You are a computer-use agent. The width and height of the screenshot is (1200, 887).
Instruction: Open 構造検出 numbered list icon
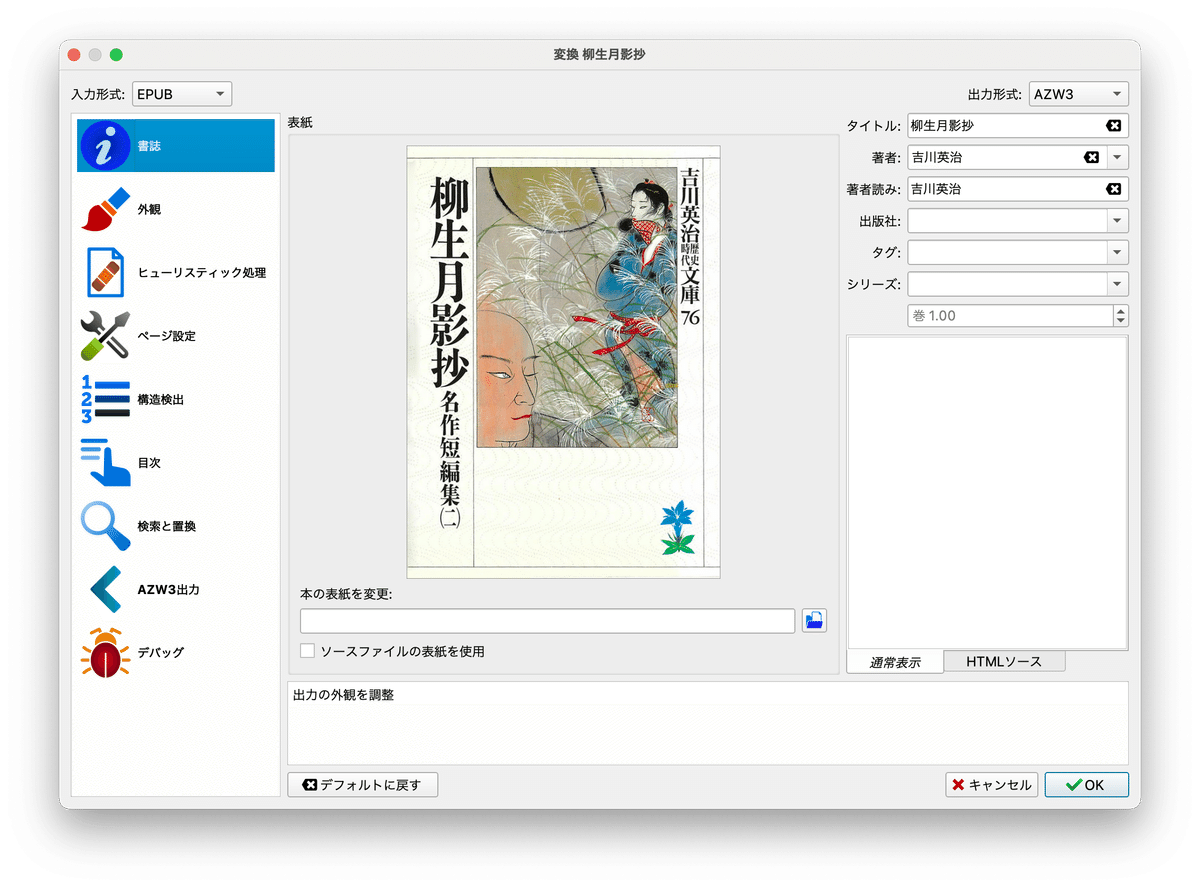coord(105,399)
